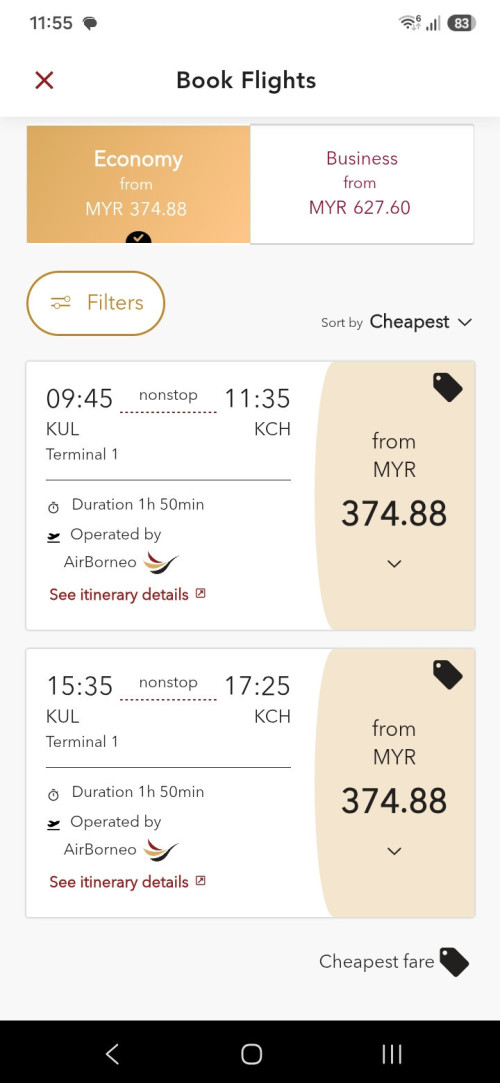Screen dimensions: 500x1083
Task: Open the Filters button
Action: pyautogui.click(x=96, y=303)
